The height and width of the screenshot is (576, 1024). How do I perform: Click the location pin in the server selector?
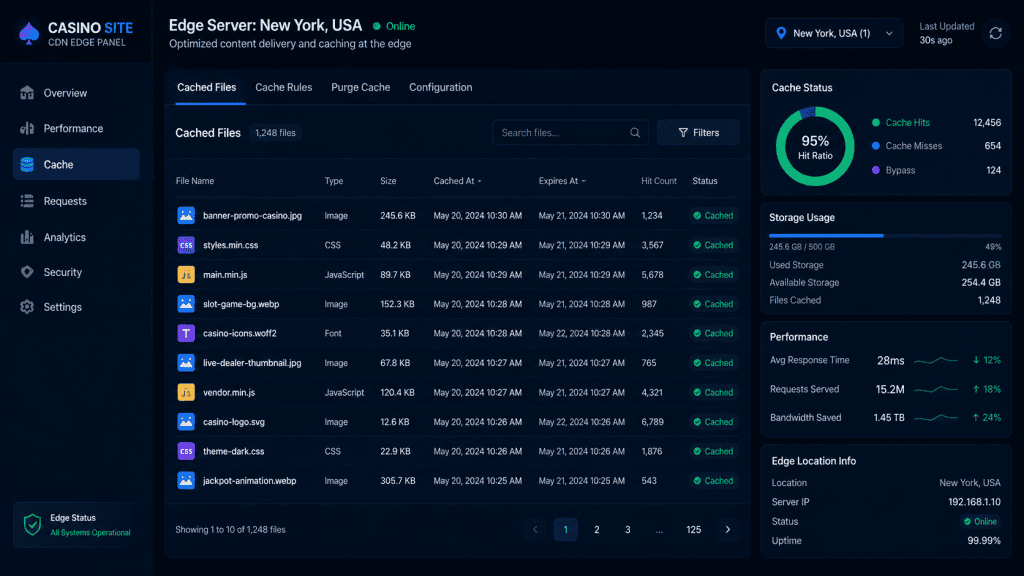(x=781, y=33)
